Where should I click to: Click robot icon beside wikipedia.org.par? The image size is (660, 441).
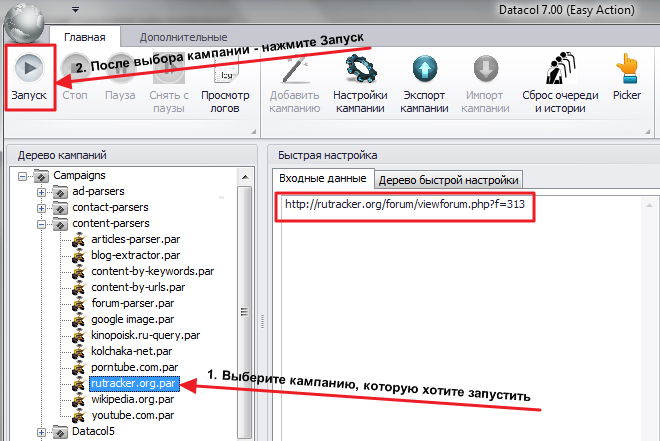tap(79, 400)
